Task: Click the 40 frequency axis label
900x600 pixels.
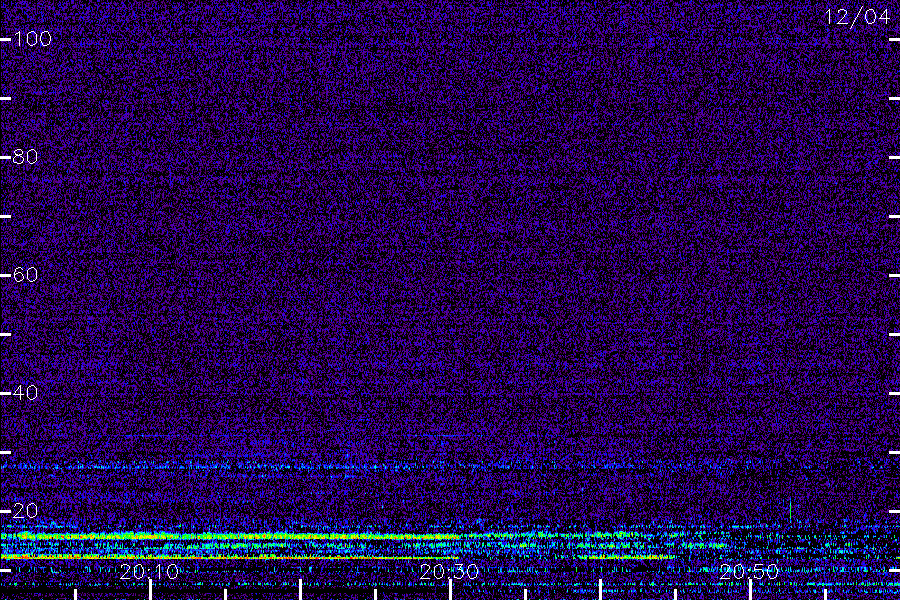Action: coord(25,393)
